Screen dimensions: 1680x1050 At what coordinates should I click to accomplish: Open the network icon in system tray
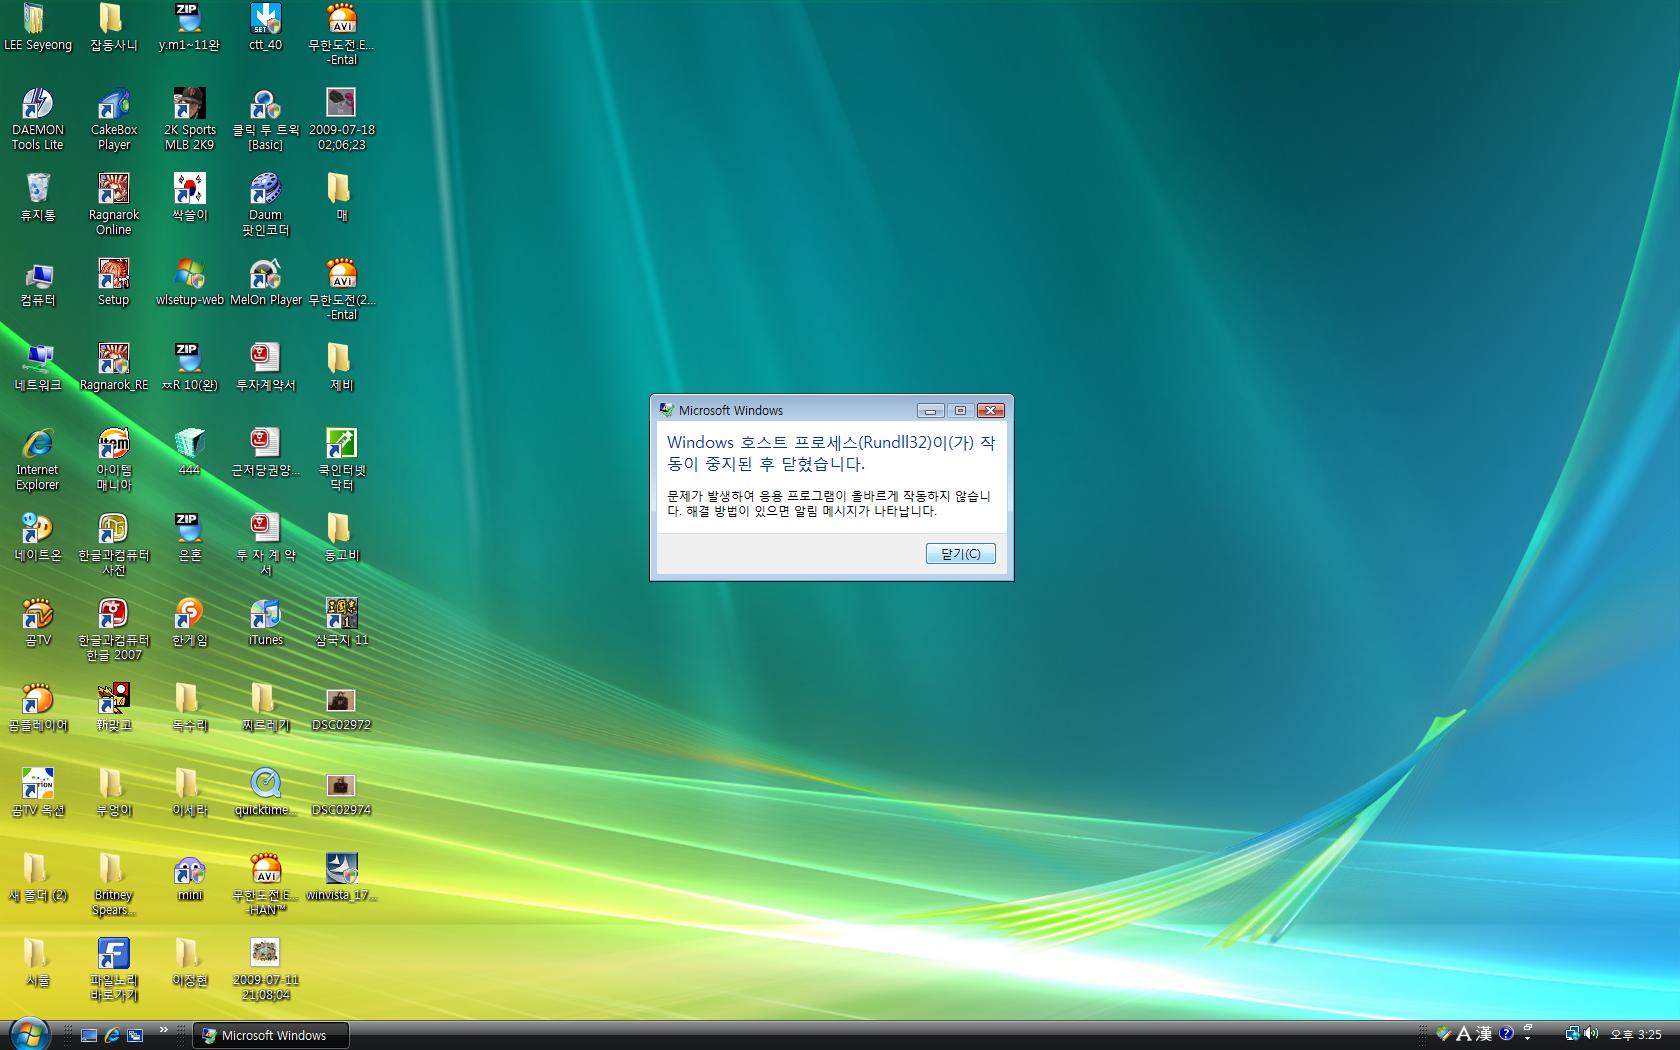[1573, 1035]
